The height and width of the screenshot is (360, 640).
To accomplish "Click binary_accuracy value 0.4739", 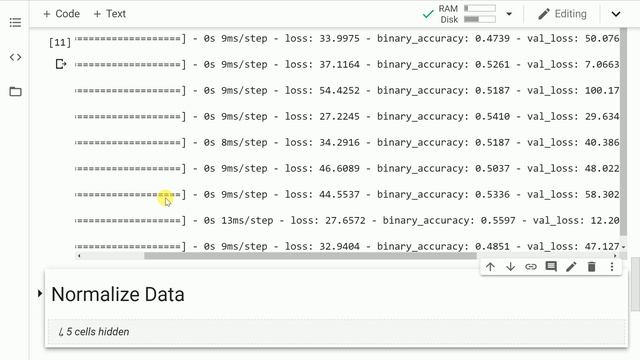I will click(x=492, y=38).
